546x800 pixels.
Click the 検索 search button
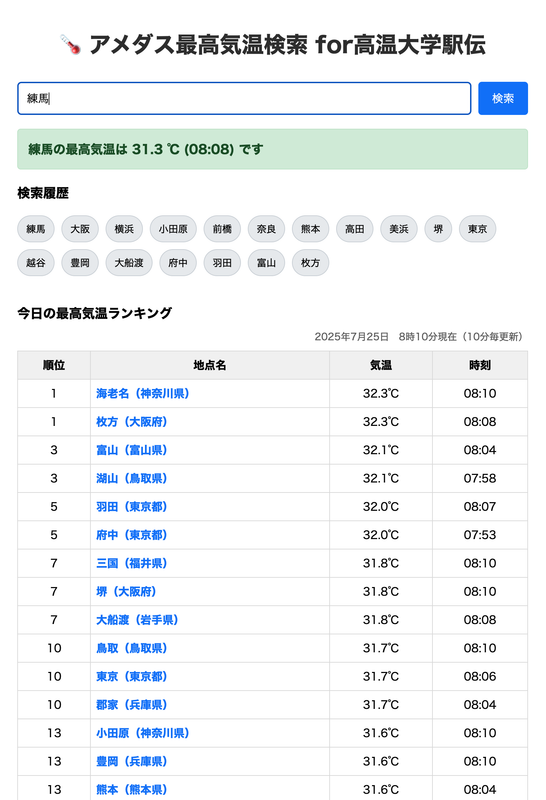503,98
